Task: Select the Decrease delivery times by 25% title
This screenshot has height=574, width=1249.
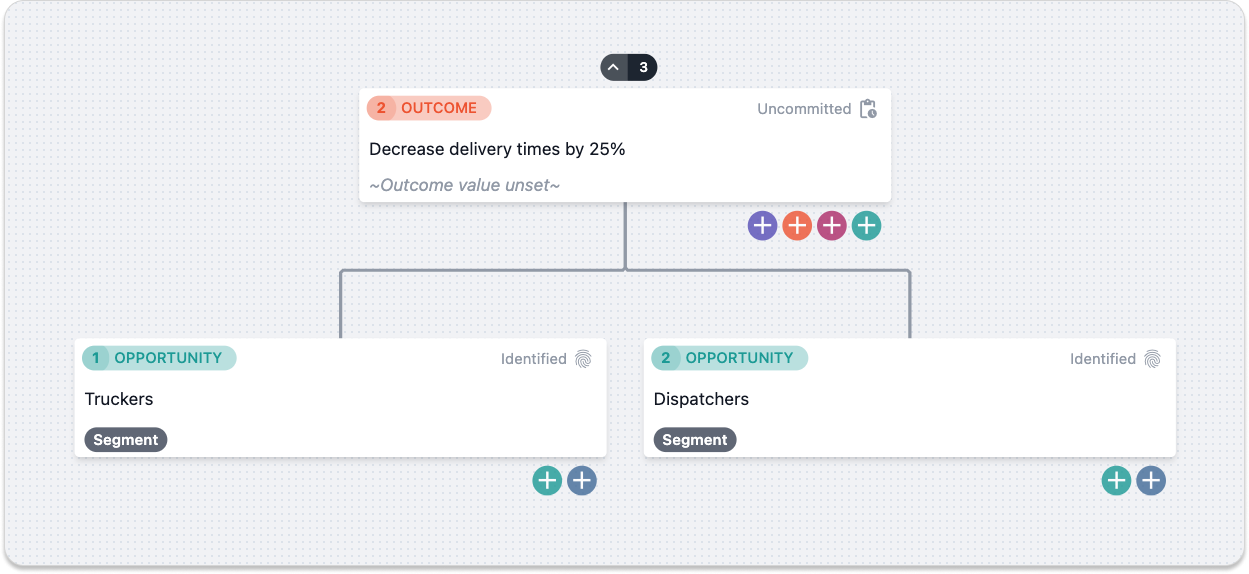Action: (497, 149)
